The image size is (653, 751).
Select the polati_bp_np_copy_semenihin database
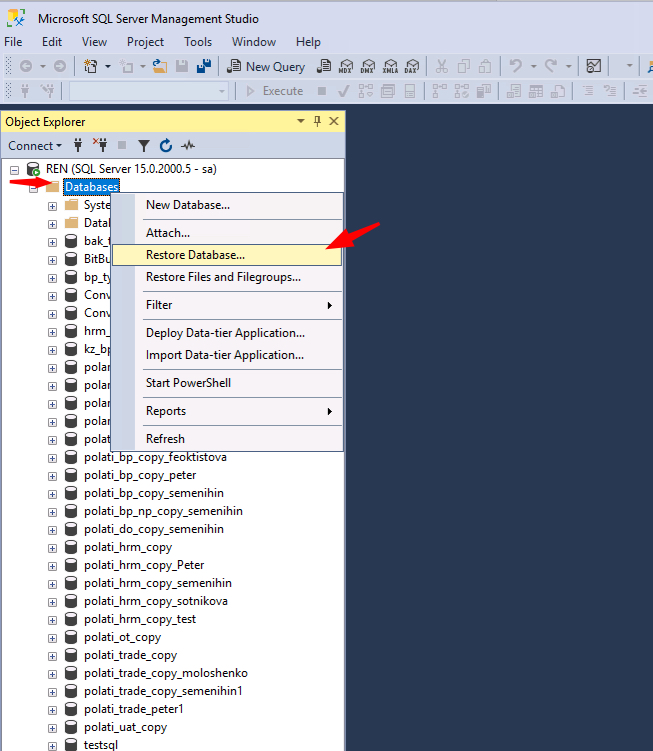(x=163, y=512)
